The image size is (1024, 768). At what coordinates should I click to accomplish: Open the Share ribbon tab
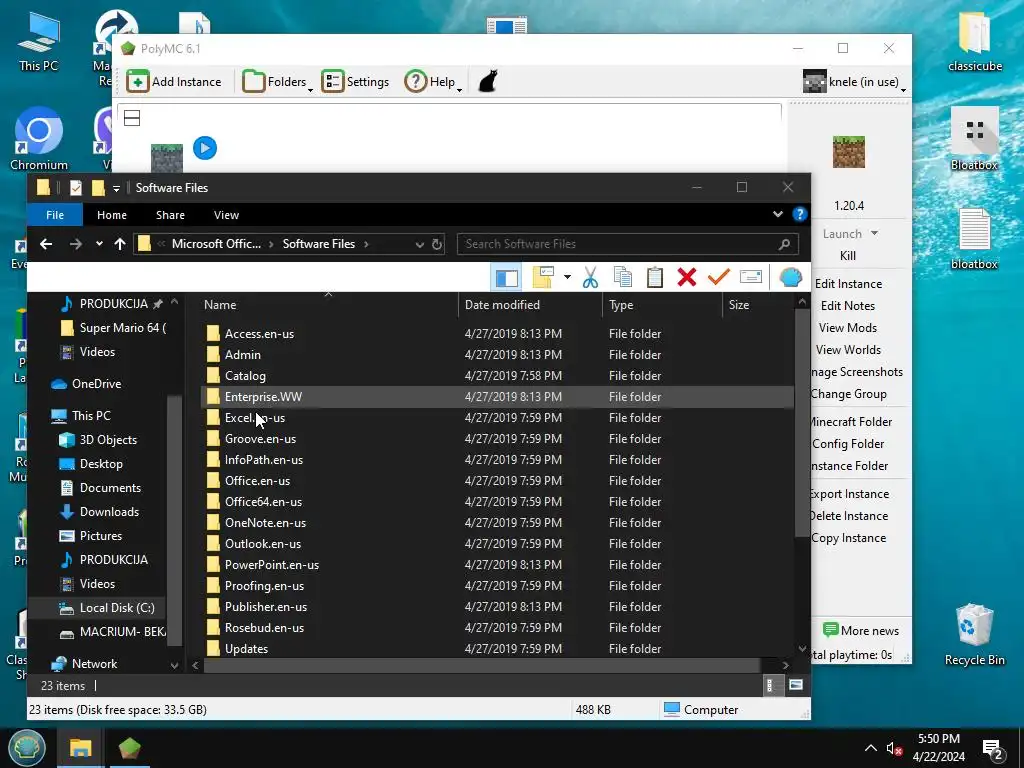[170, 215]
